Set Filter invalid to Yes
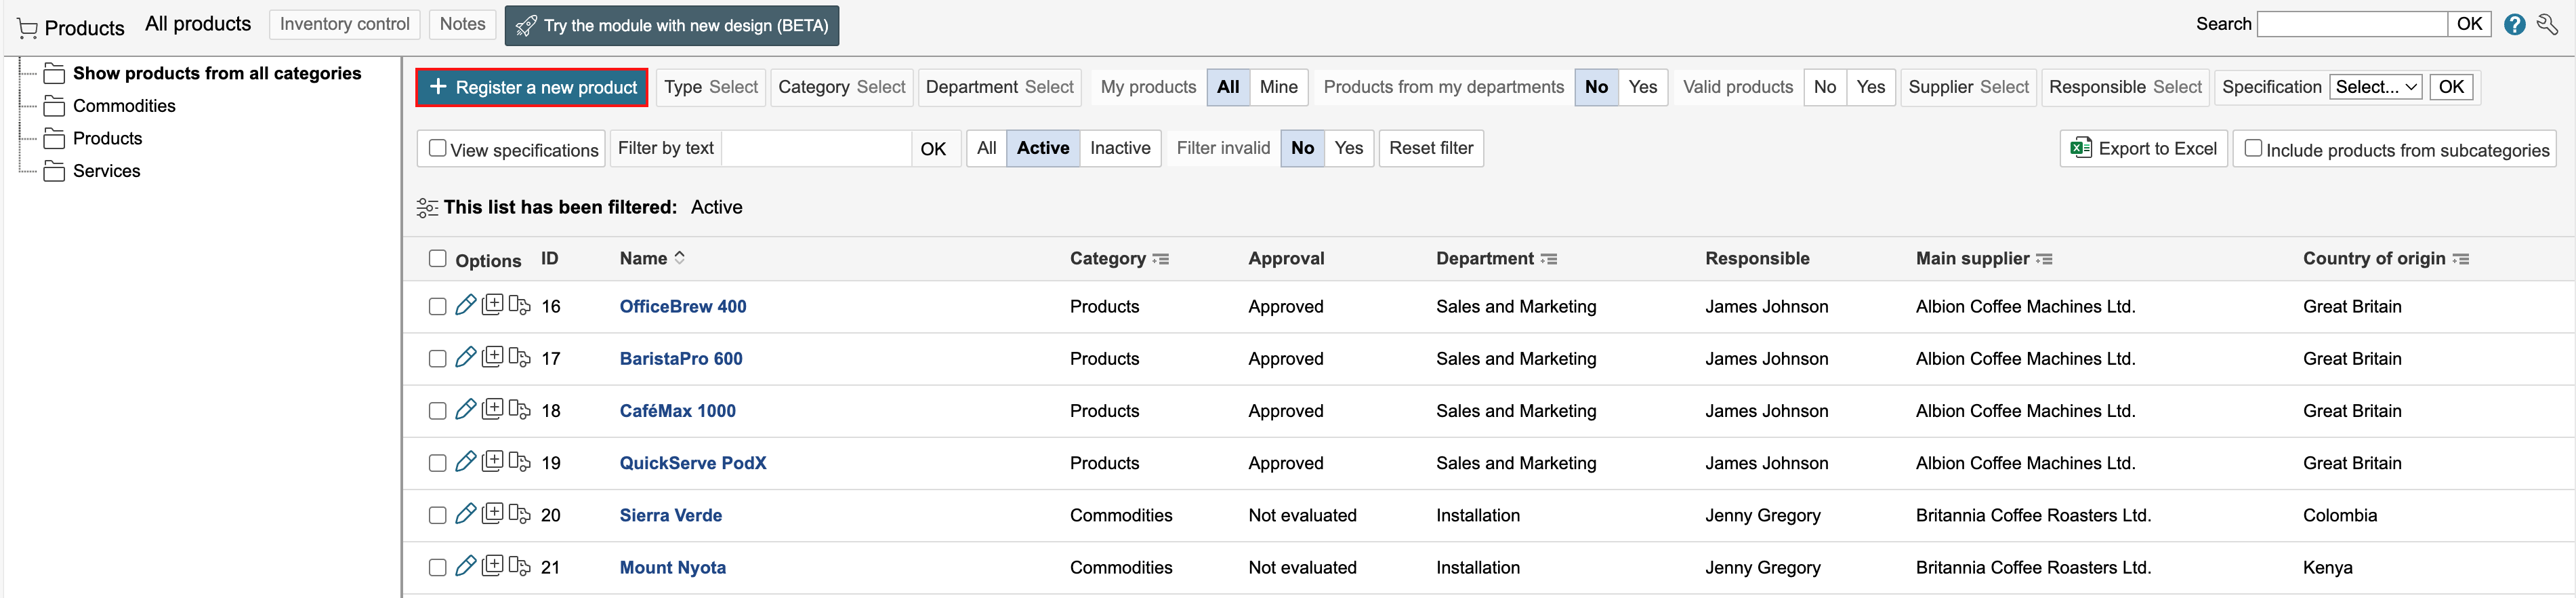 1348,148
